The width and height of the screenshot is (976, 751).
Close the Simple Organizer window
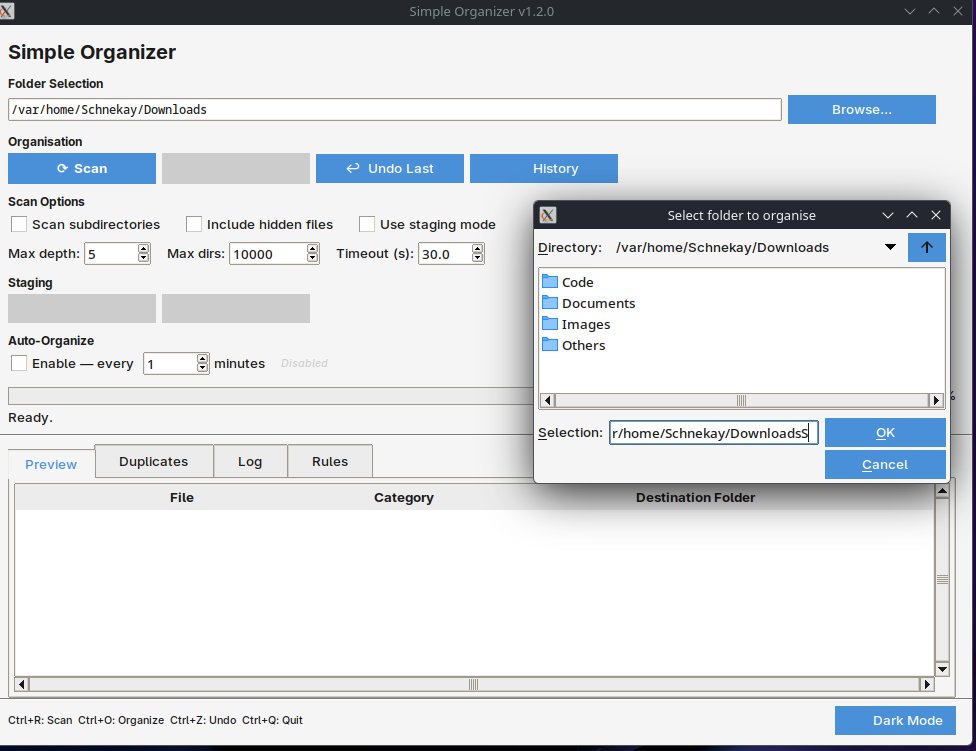[958, 11]
